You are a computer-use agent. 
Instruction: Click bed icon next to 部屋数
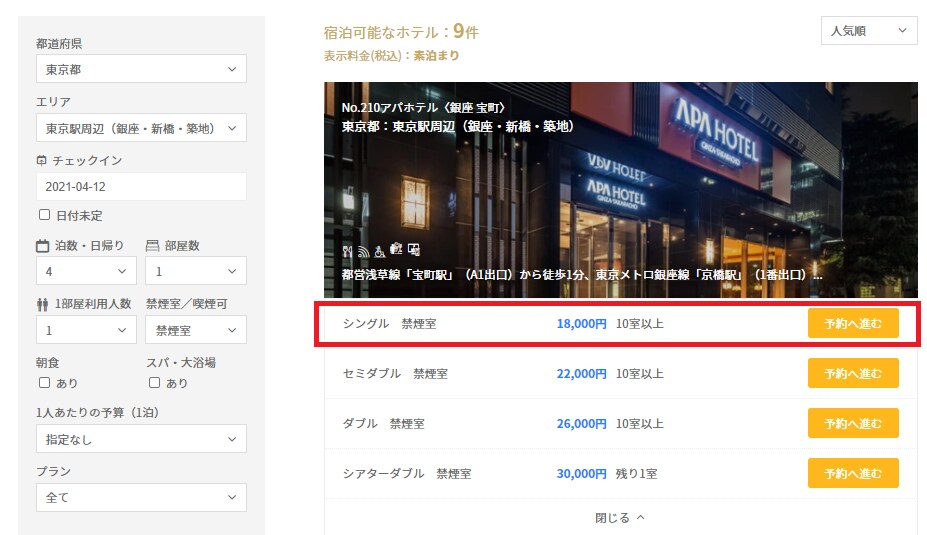click(x=153, y=246)
